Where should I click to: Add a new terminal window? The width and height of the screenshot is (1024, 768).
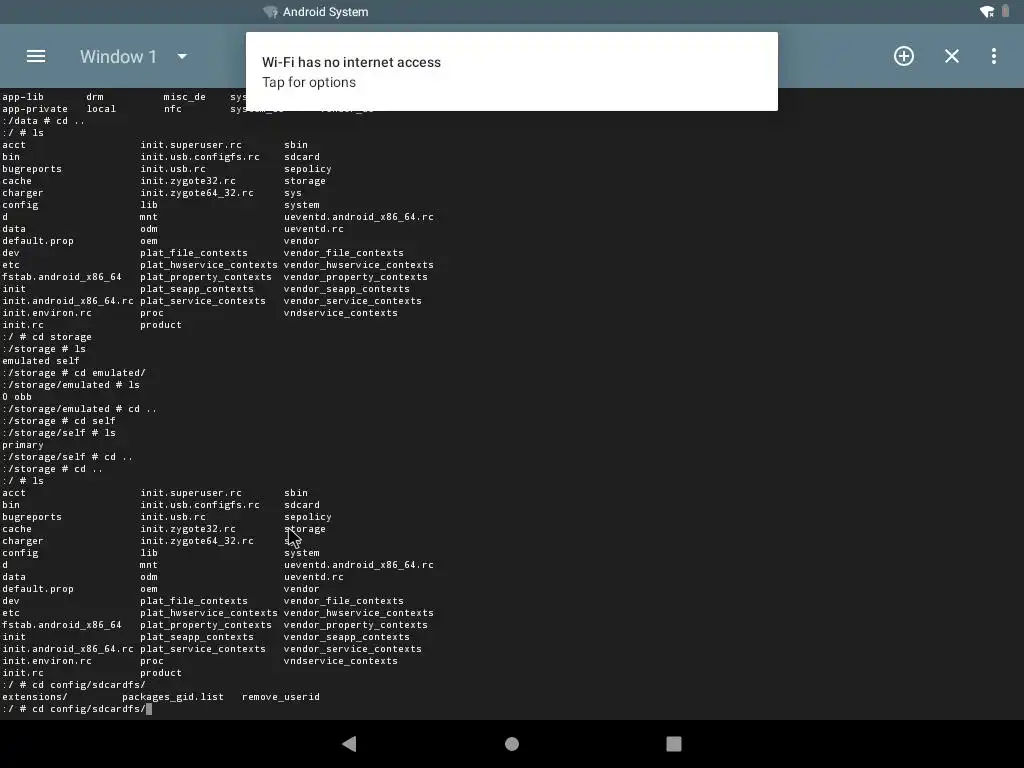[x=904, y=56]
